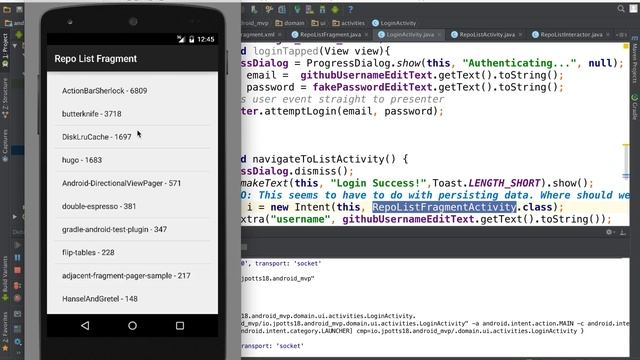Open the Search Everywhere magnifier
The width and height of the screenshot is (640, 360).
coord(621,9)
